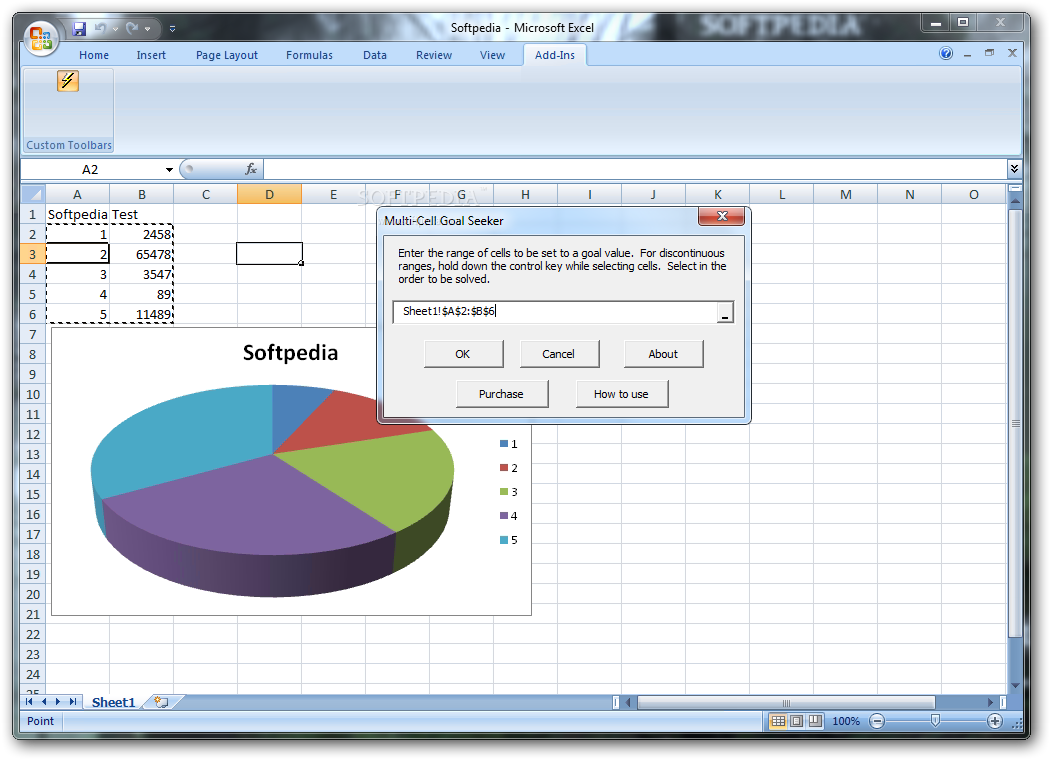Close the Multi-Cell Goal Seeker dialog

click(721, 216)
